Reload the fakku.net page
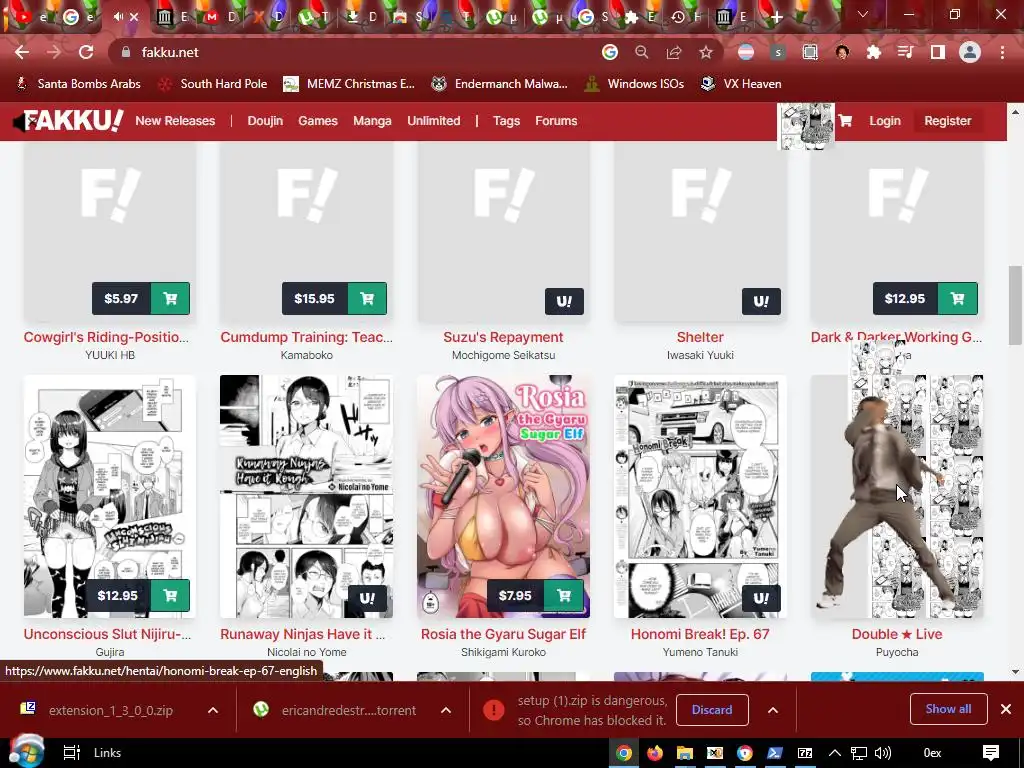Viewport: 1024px width, 768px height. pos(86,52)
